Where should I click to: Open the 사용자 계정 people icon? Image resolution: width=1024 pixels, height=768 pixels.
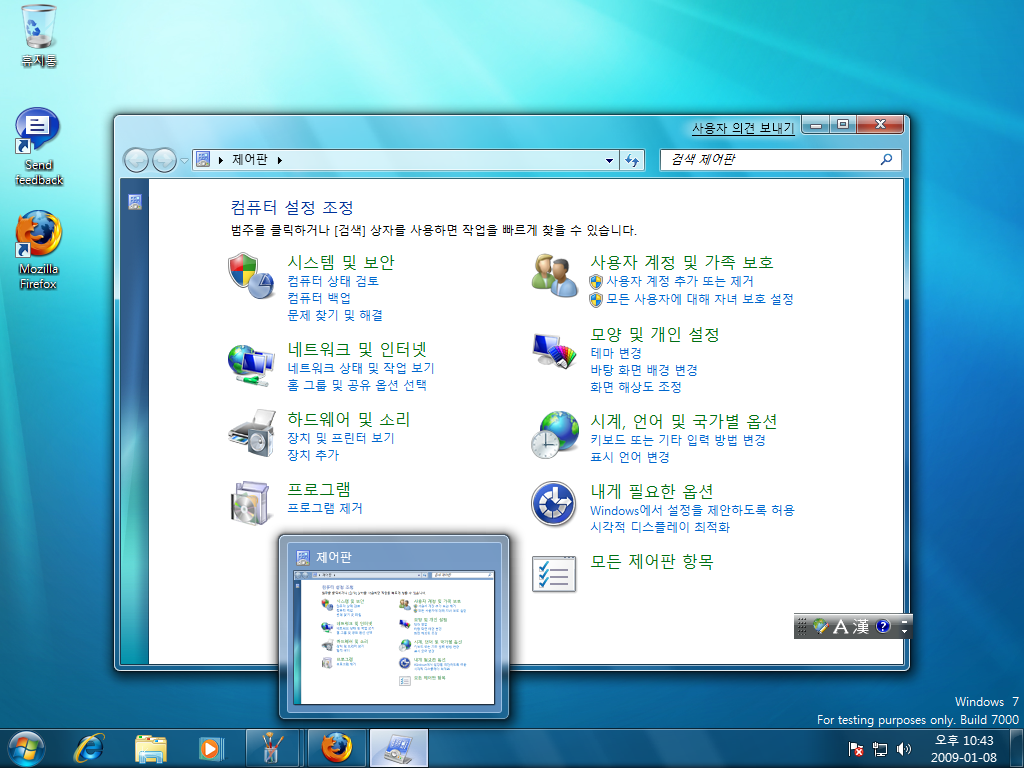pos(554,276)
